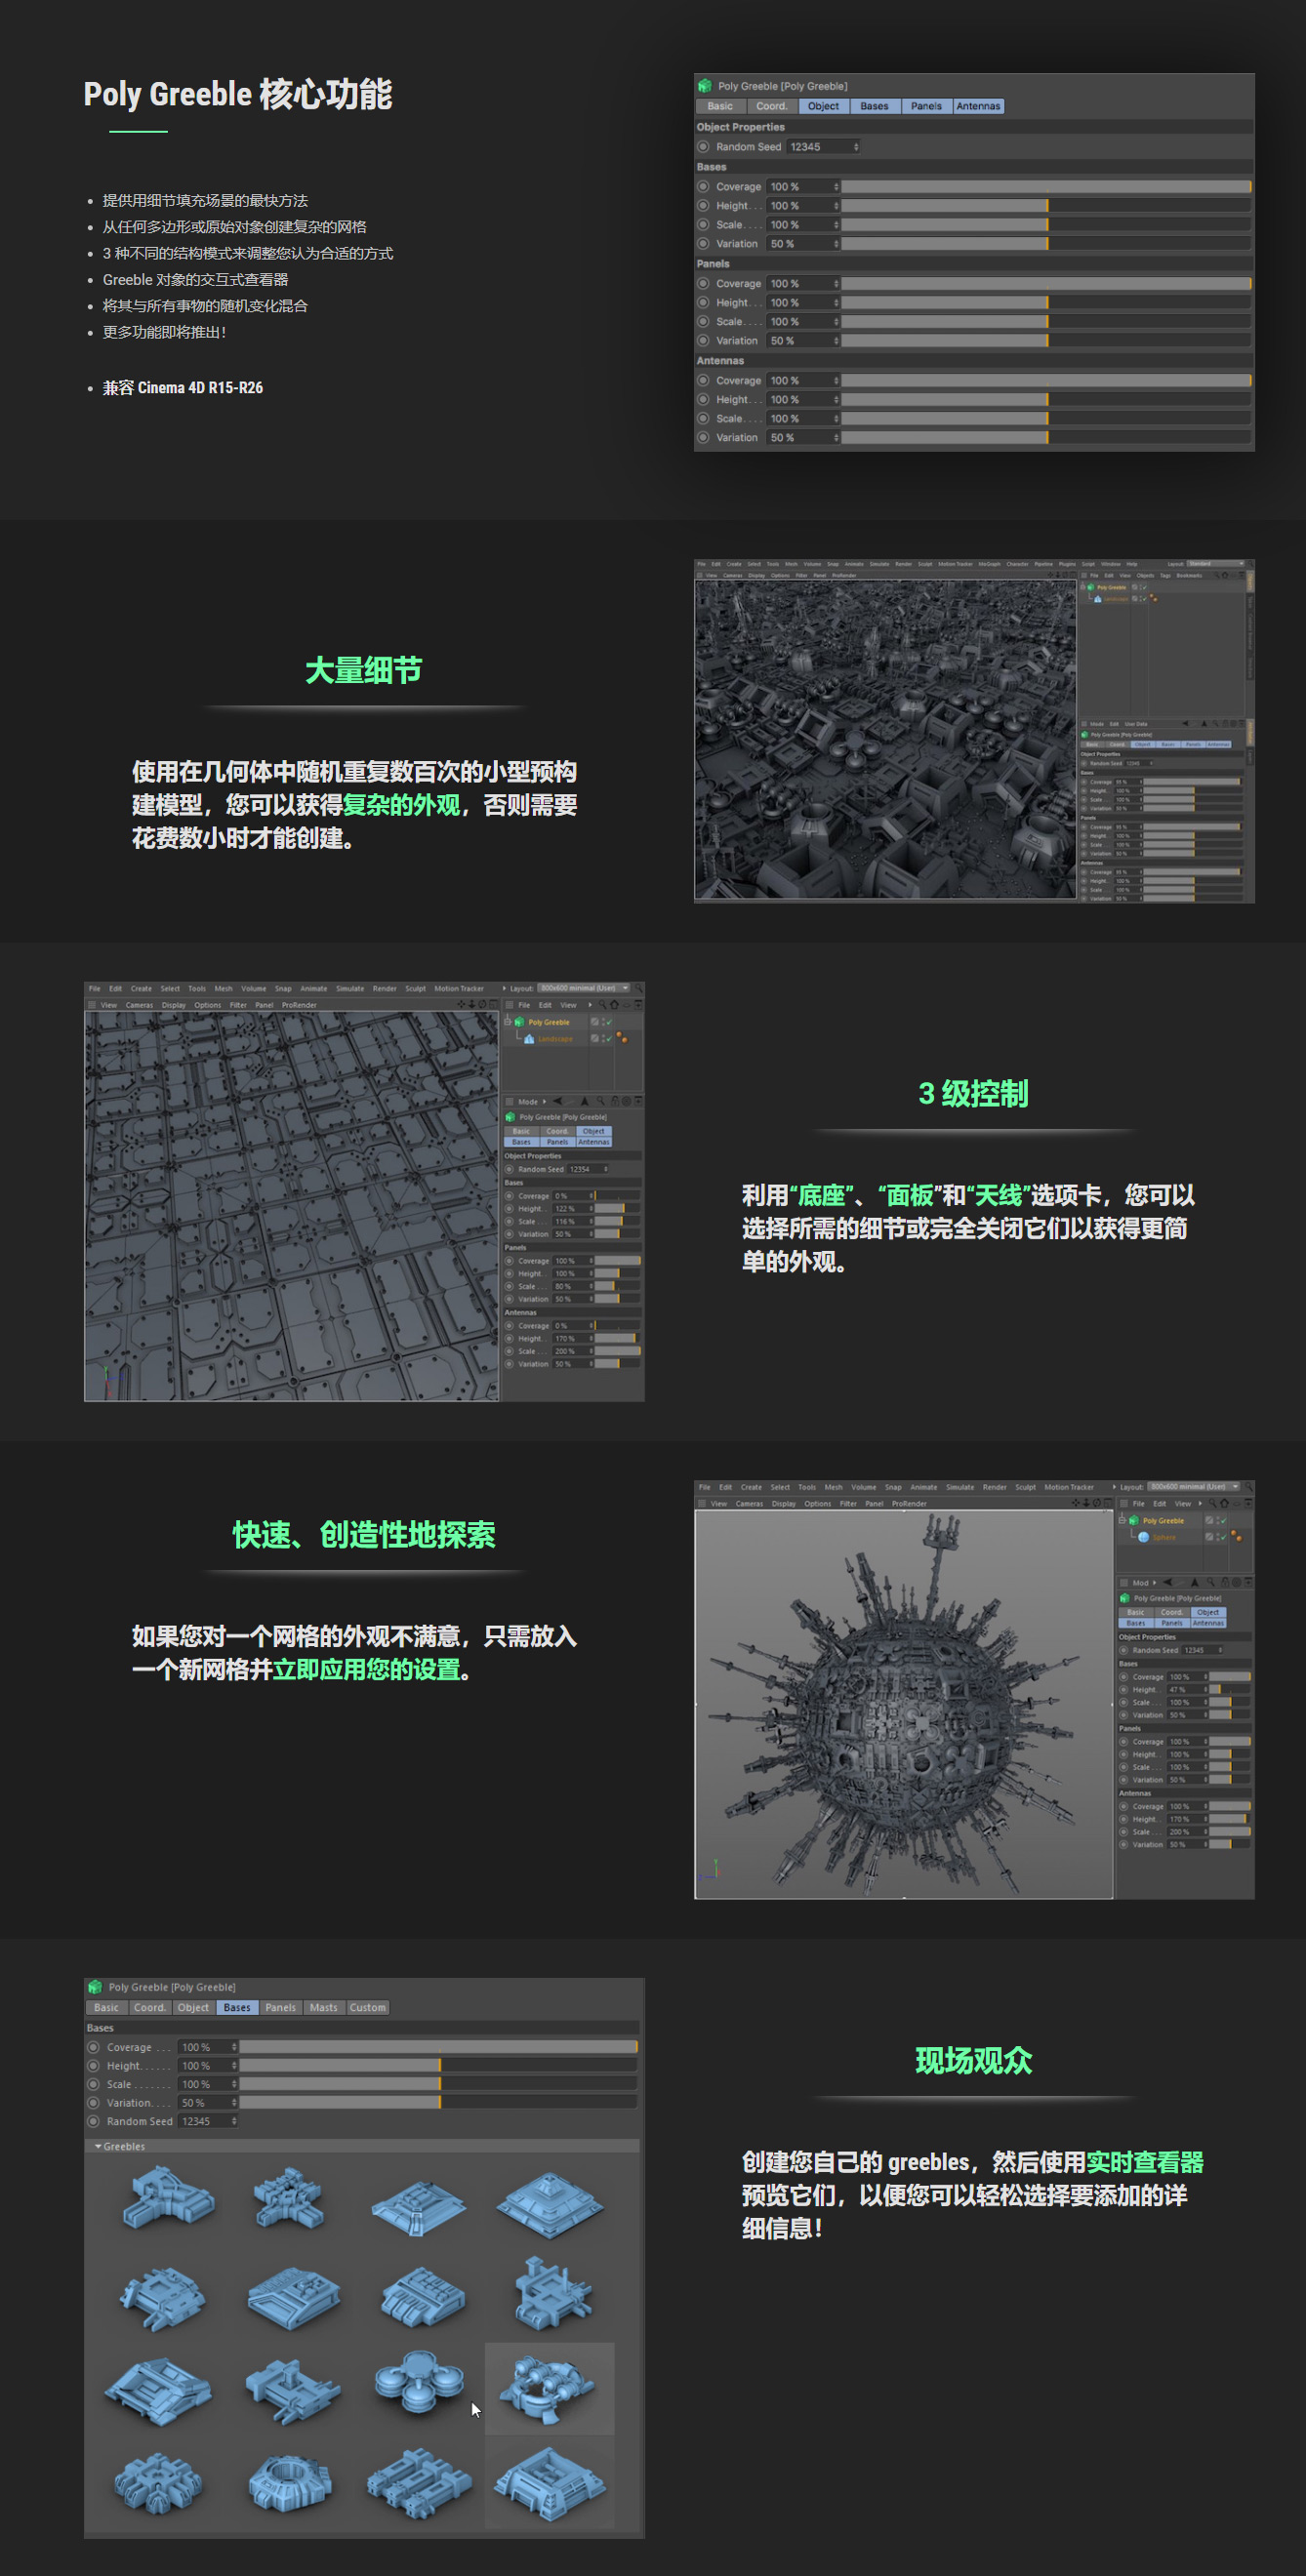Image resolution: width=1306 pixels, height=2576 pixels.
Task: Open Coord. tab in top panel
Action: tap(772, 106)
